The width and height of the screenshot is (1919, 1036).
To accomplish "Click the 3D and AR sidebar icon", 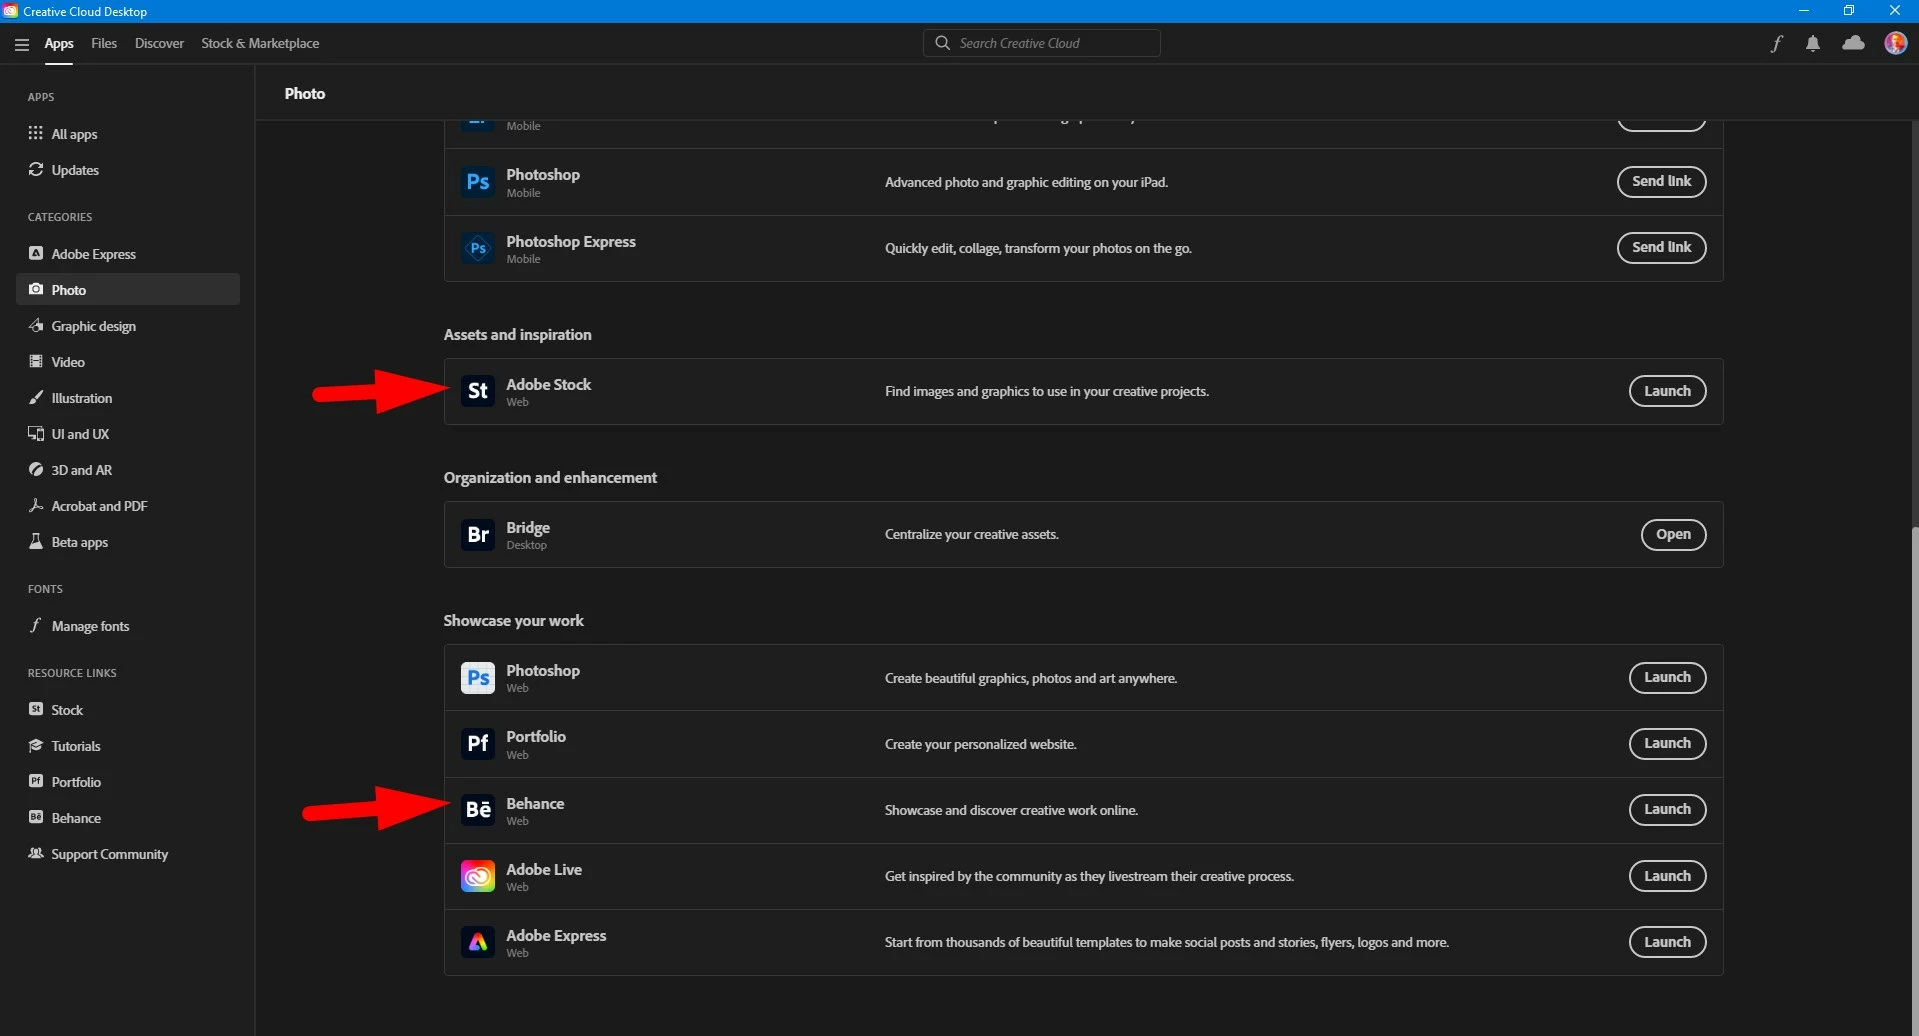I will pyautogui.click(x=36, y=469).
